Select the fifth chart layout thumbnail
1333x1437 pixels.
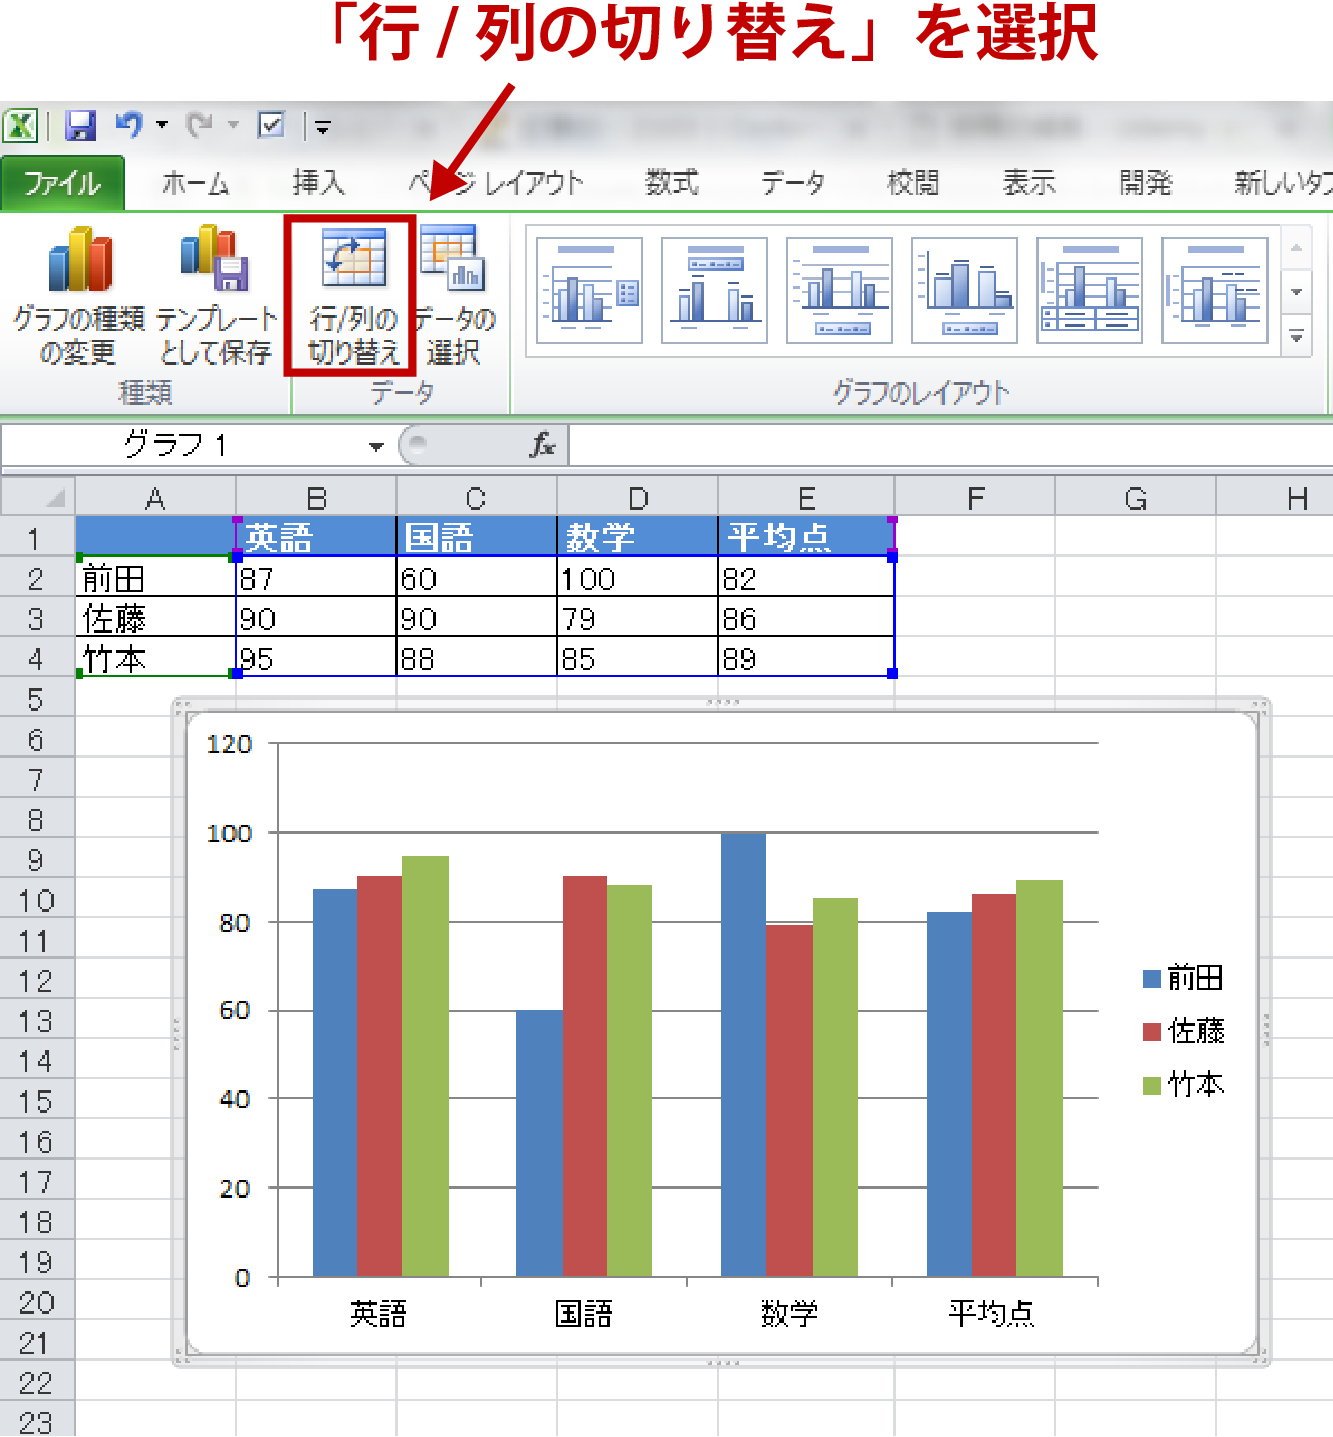click(1089, 290)
